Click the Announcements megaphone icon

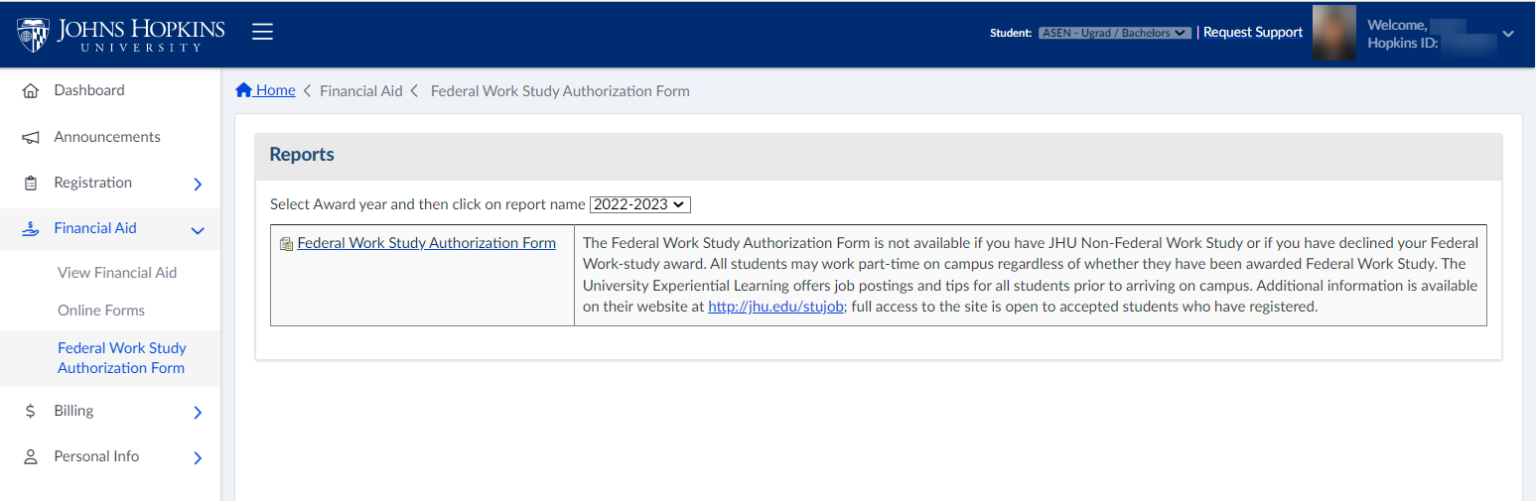30,138
